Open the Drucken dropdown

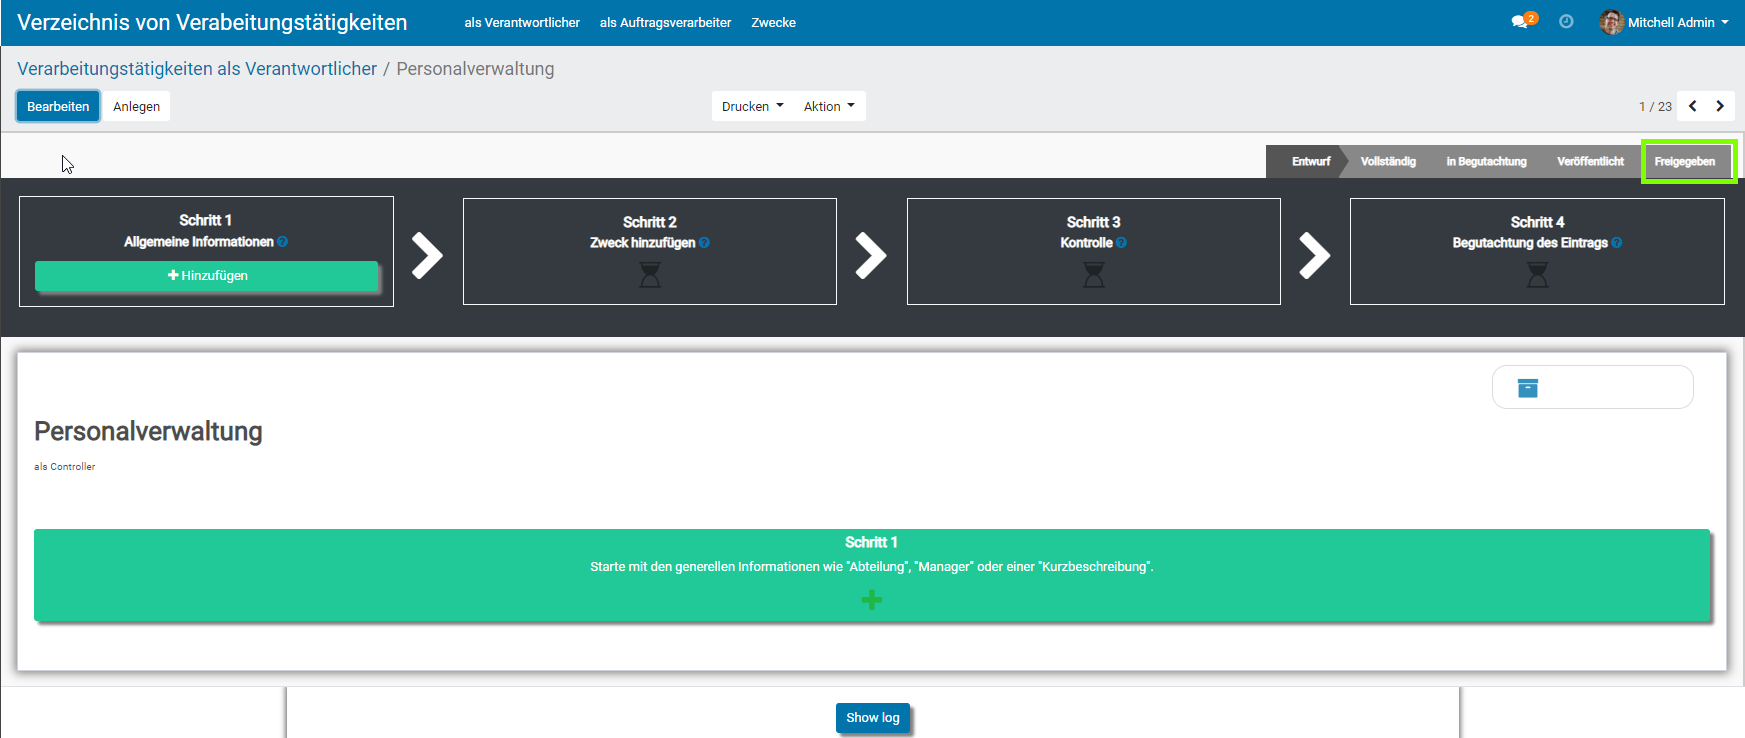pos(752,106)
